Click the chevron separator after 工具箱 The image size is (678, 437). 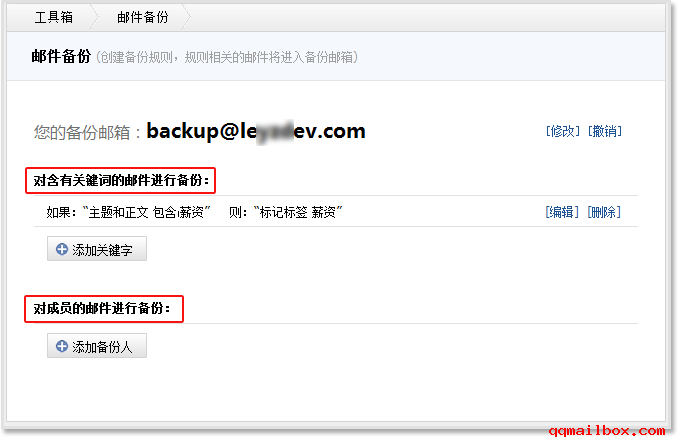(94, 17)
